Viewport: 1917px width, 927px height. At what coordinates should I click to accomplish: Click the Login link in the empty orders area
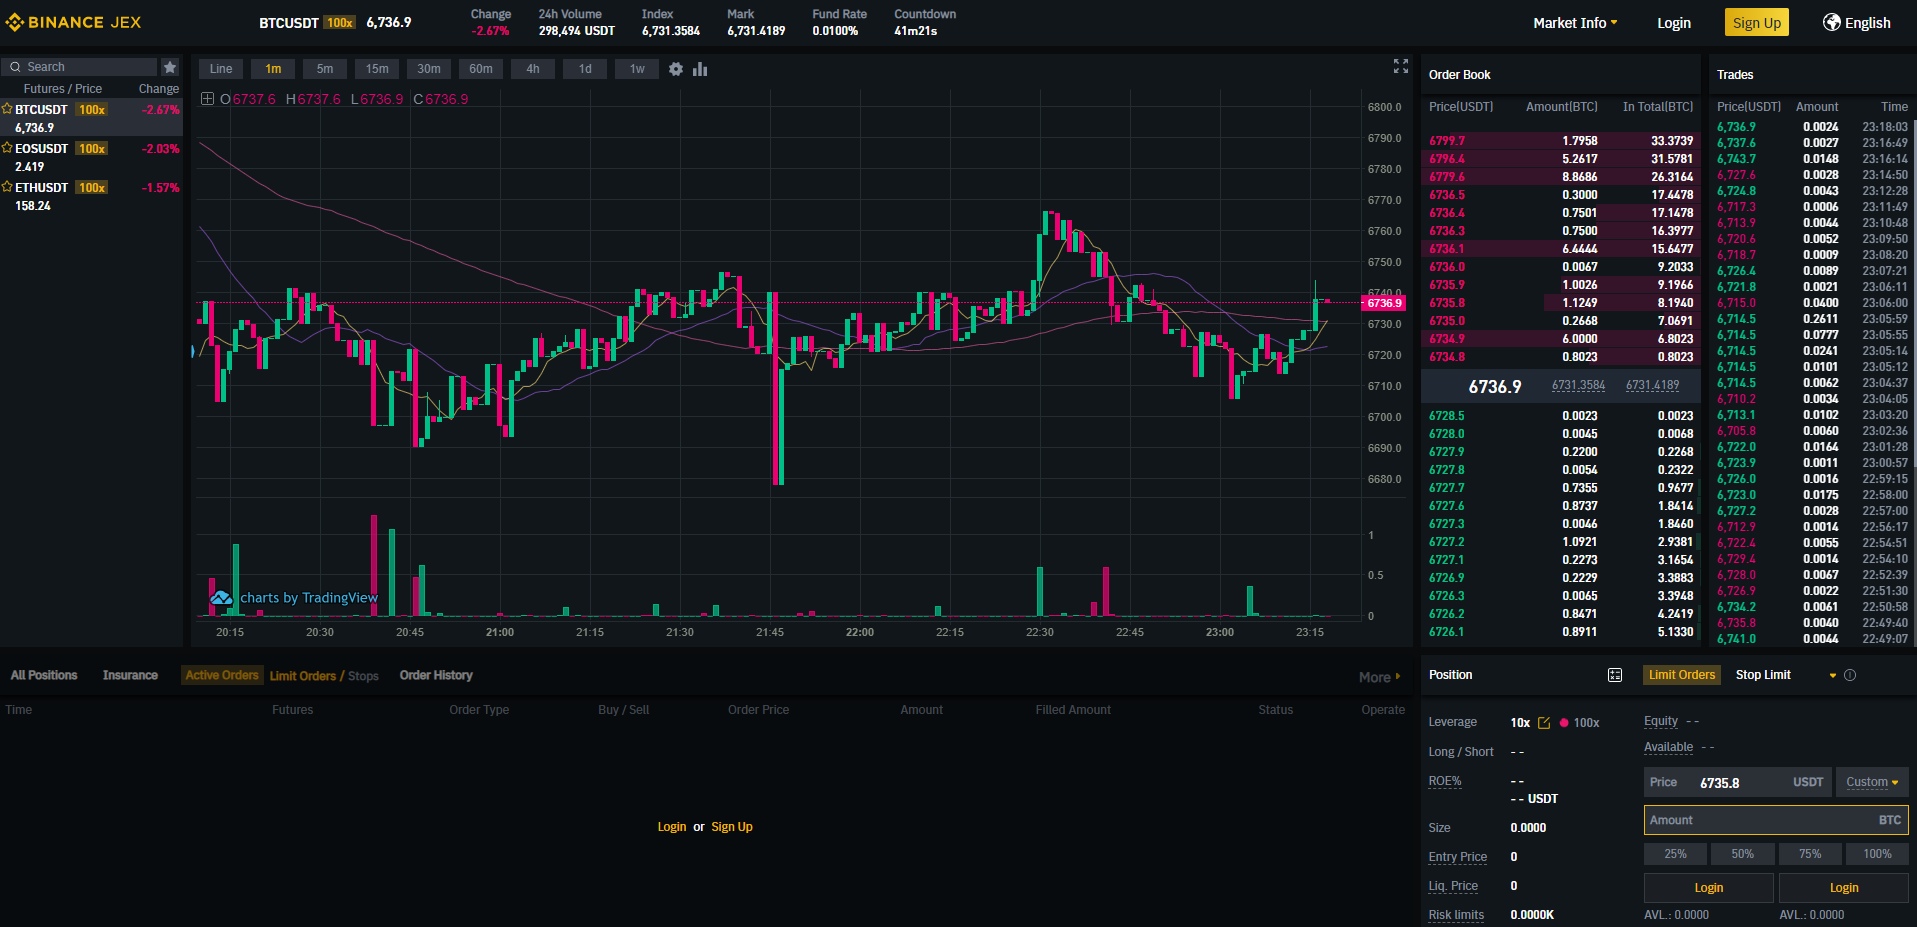click(672, 827)
